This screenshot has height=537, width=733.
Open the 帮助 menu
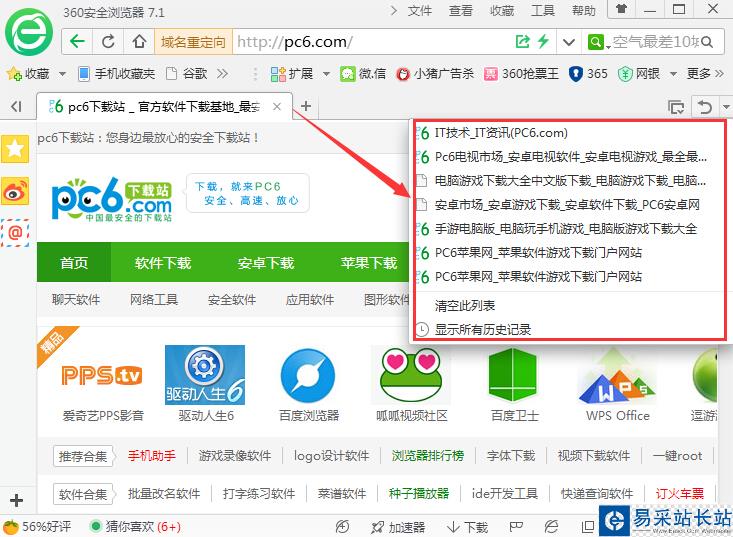point(584,10)
